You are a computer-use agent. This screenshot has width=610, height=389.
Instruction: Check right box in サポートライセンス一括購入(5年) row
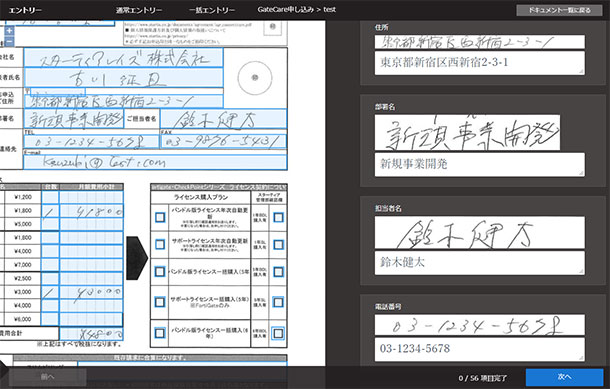click(x=278, y=302)
